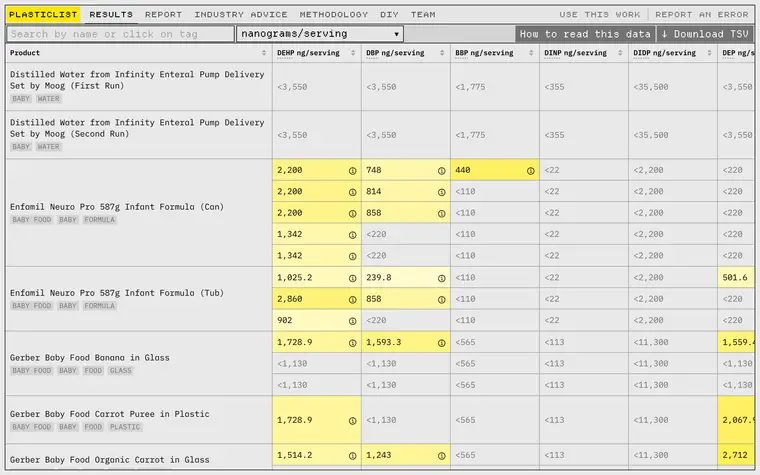Sort by the Product column arrows

point(264,53)
